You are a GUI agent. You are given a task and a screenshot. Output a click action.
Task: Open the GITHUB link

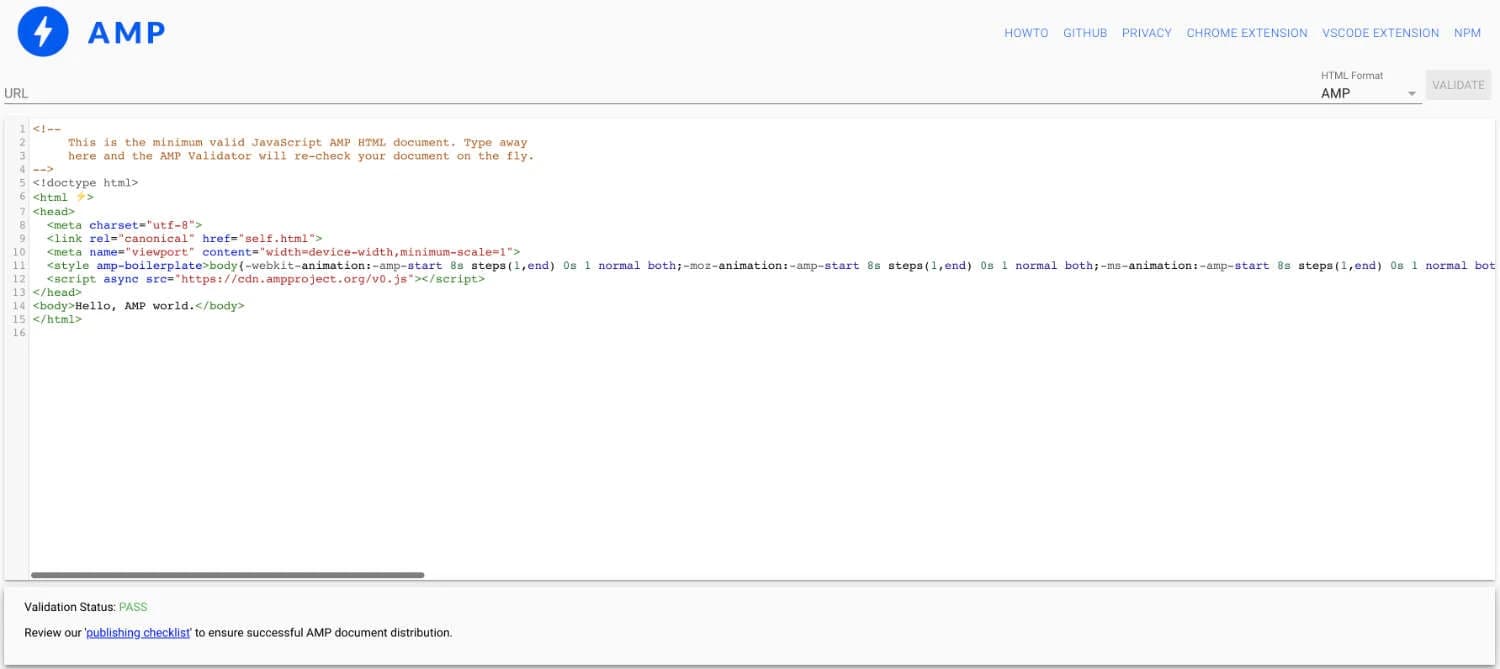(1085, 32)
